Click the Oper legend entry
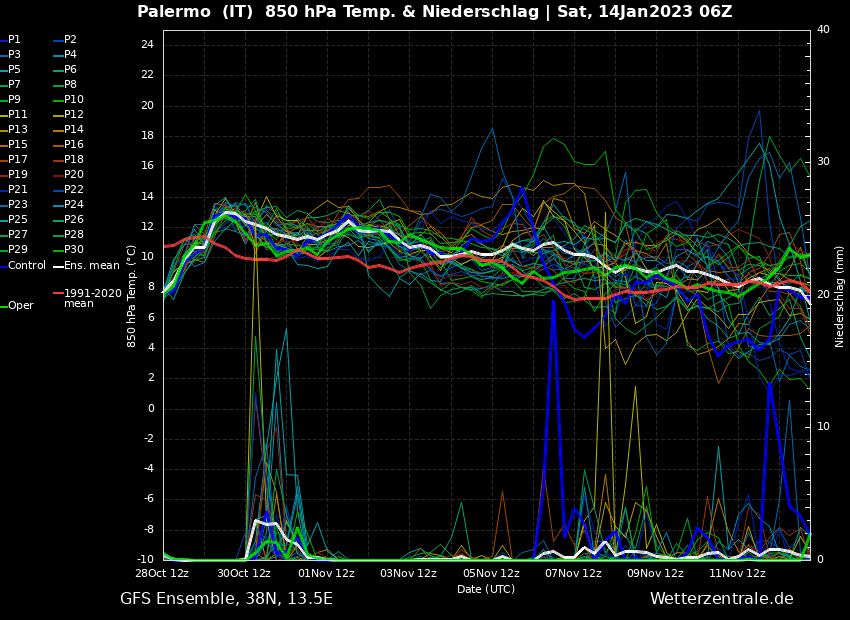The width and height of the screenshot is (850, 620). click(x=21, y=306)
